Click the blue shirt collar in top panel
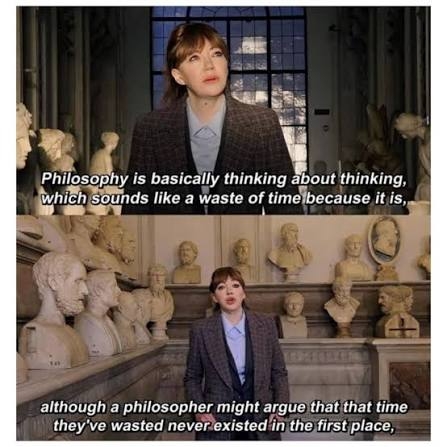Image resolution: width=447 pixels, height=447 pixels. [x=203, y=131]
